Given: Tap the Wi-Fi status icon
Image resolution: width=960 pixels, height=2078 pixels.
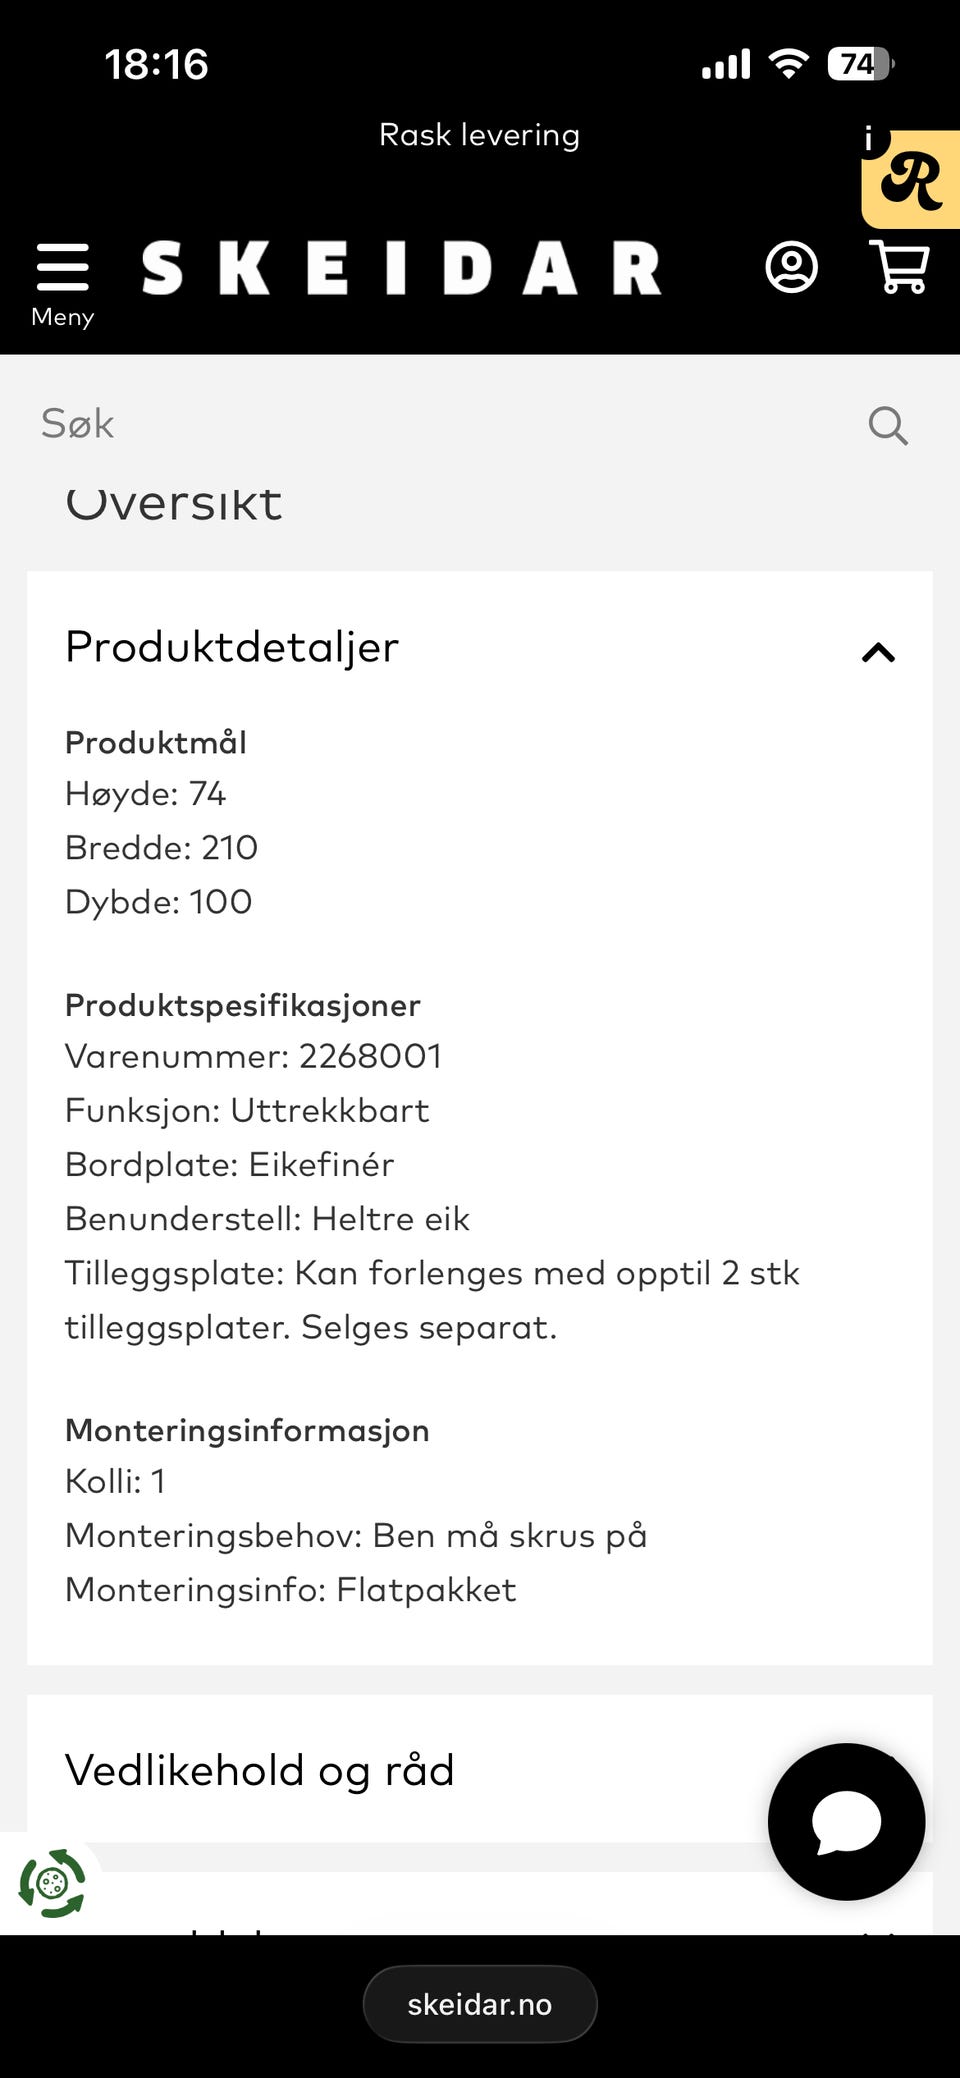Looking at the screenshot, I should (x=788, y=64).
